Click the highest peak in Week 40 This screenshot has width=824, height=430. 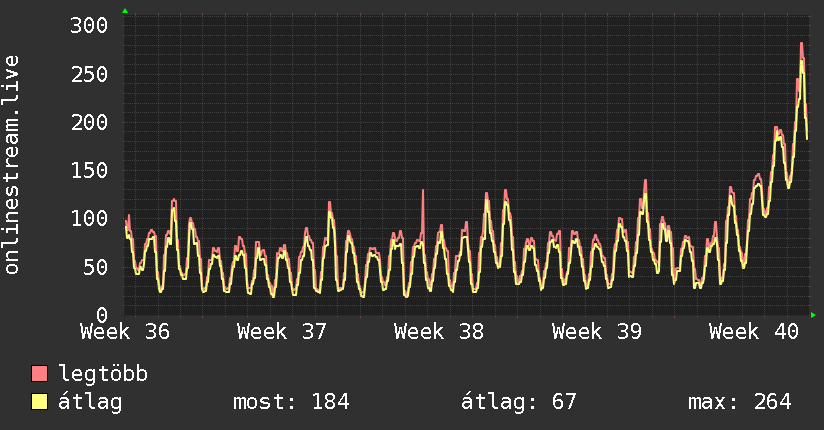tap(801, 44)
